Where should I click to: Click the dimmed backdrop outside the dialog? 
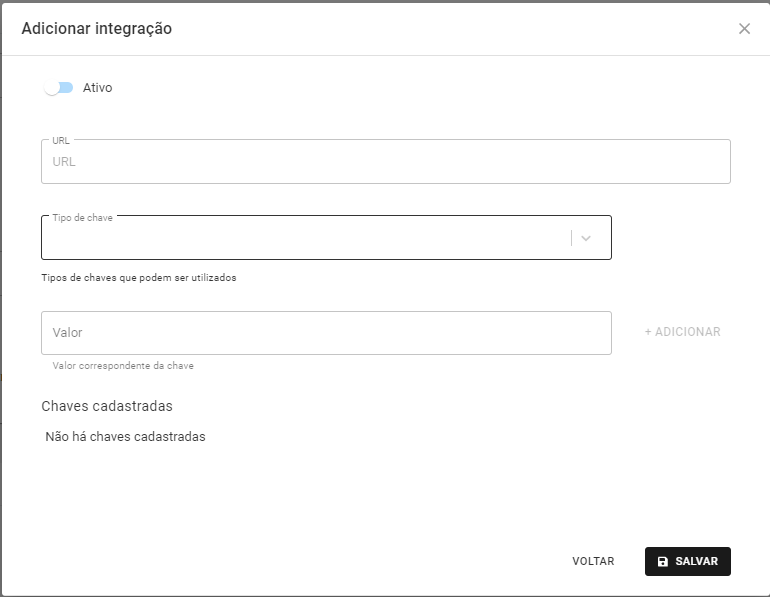0,295
